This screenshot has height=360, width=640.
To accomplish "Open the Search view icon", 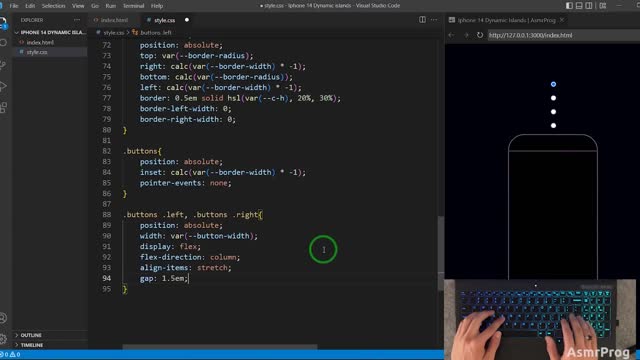I will click(x=3, y=43).
